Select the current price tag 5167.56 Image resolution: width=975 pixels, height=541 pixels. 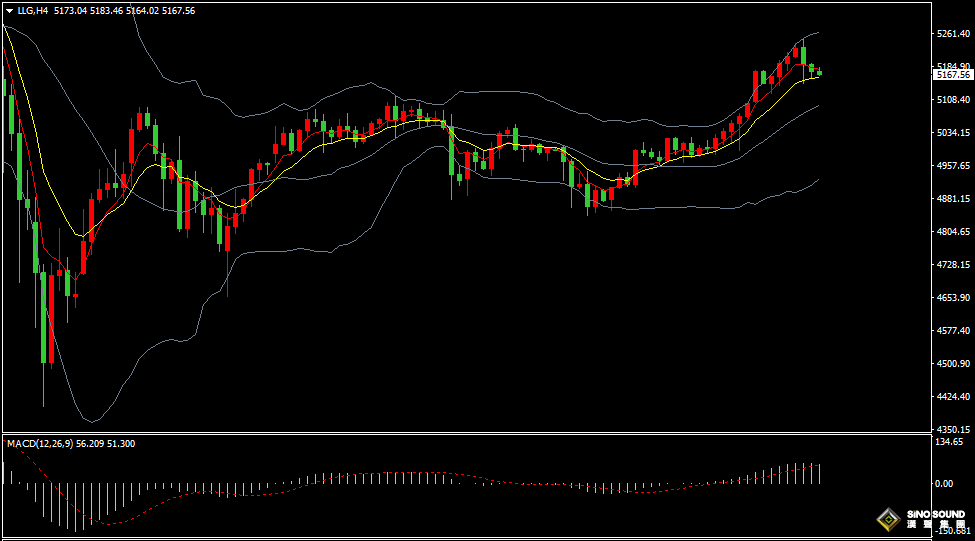(952, 75)
